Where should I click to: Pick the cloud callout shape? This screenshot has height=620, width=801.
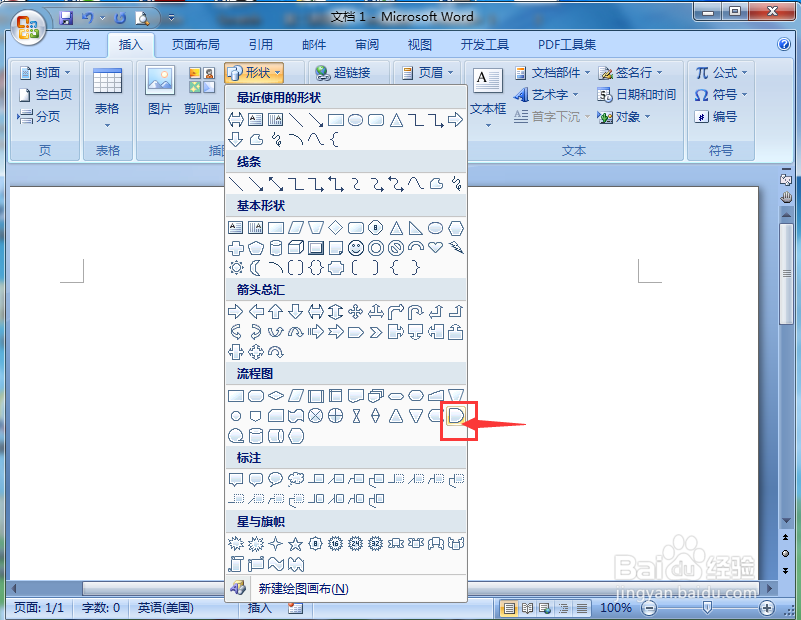296,479
